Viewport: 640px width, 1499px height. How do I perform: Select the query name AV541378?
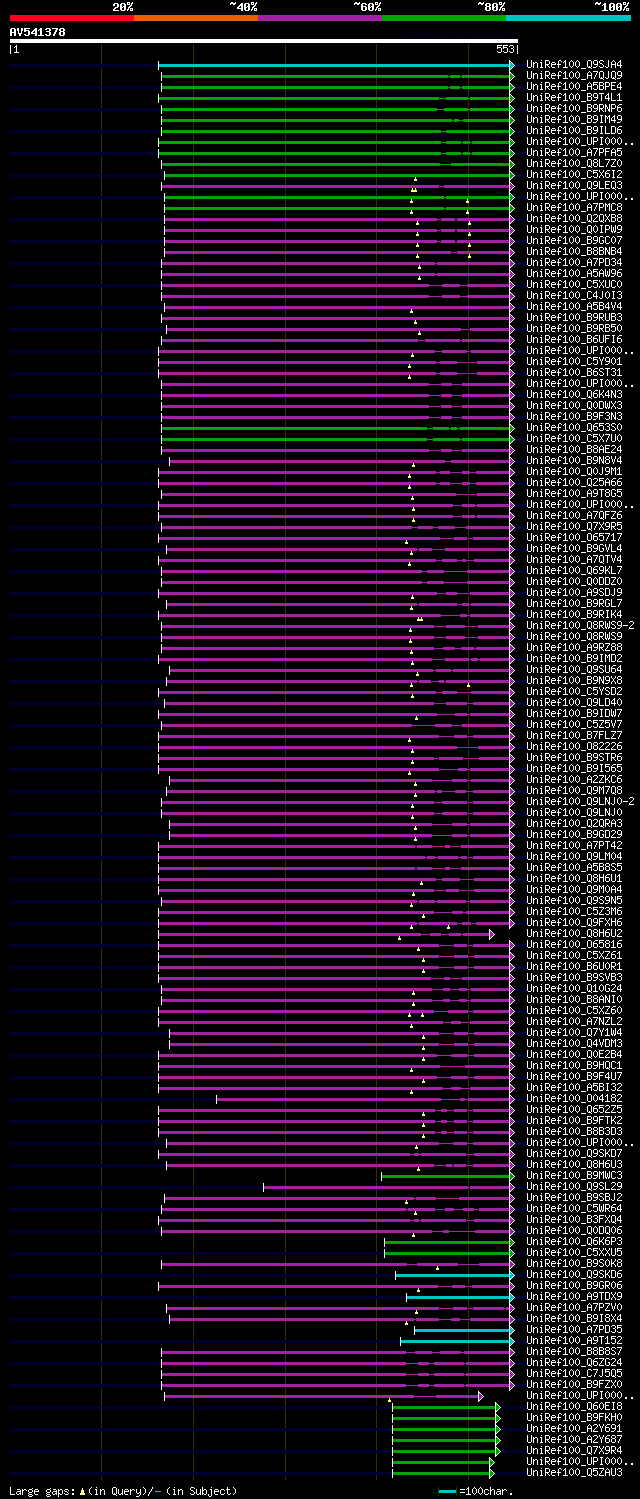point(38,32)
